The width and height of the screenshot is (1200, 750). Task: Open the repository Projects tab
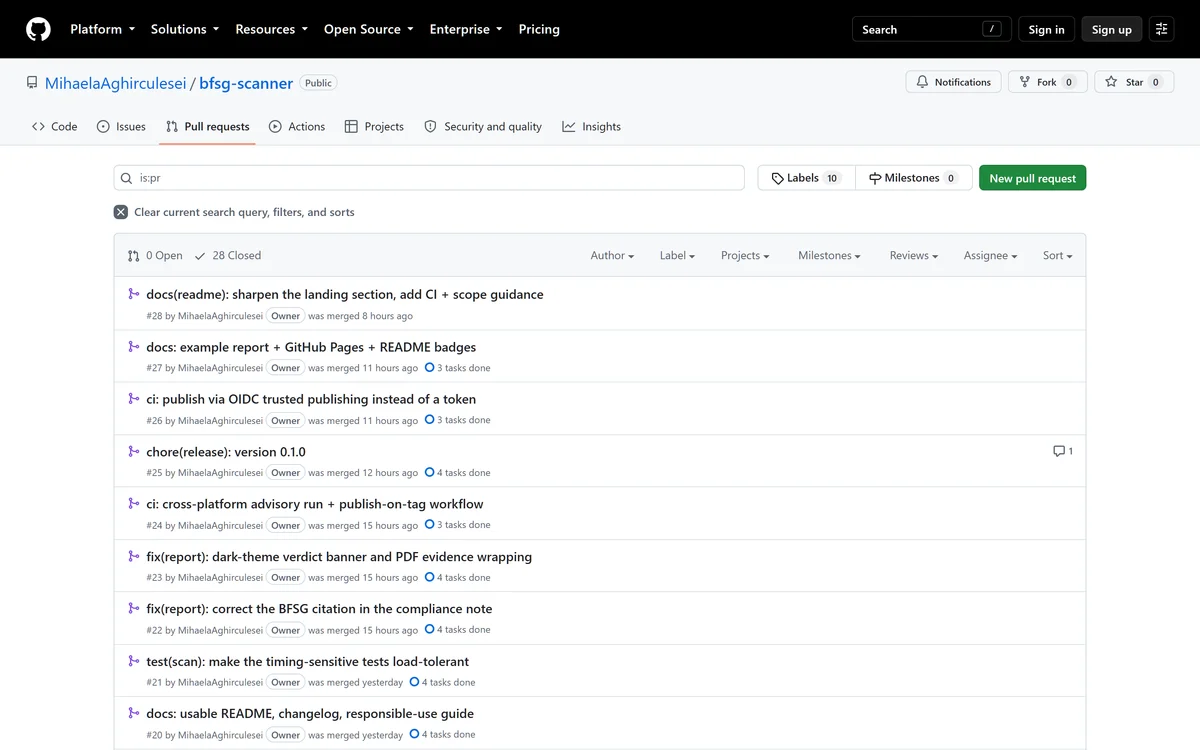[x=374, y=126]
